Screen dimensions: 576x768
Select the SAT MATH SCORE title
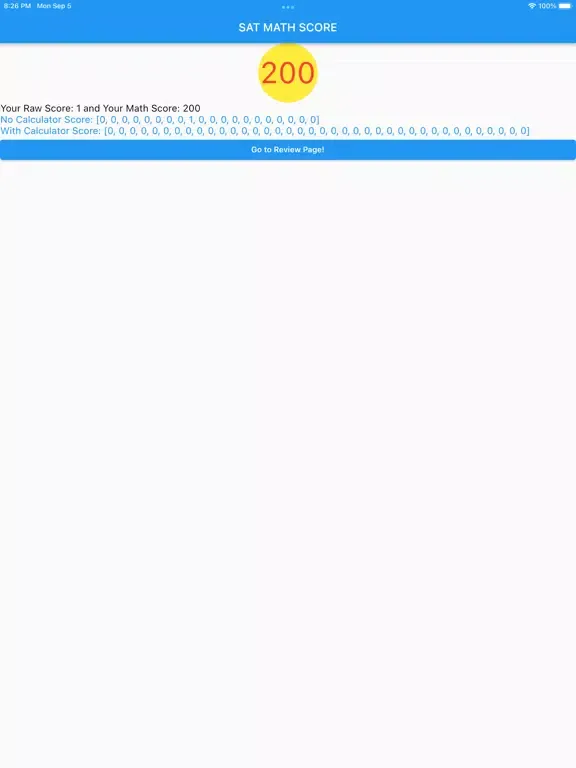click(x=288, y=27)
